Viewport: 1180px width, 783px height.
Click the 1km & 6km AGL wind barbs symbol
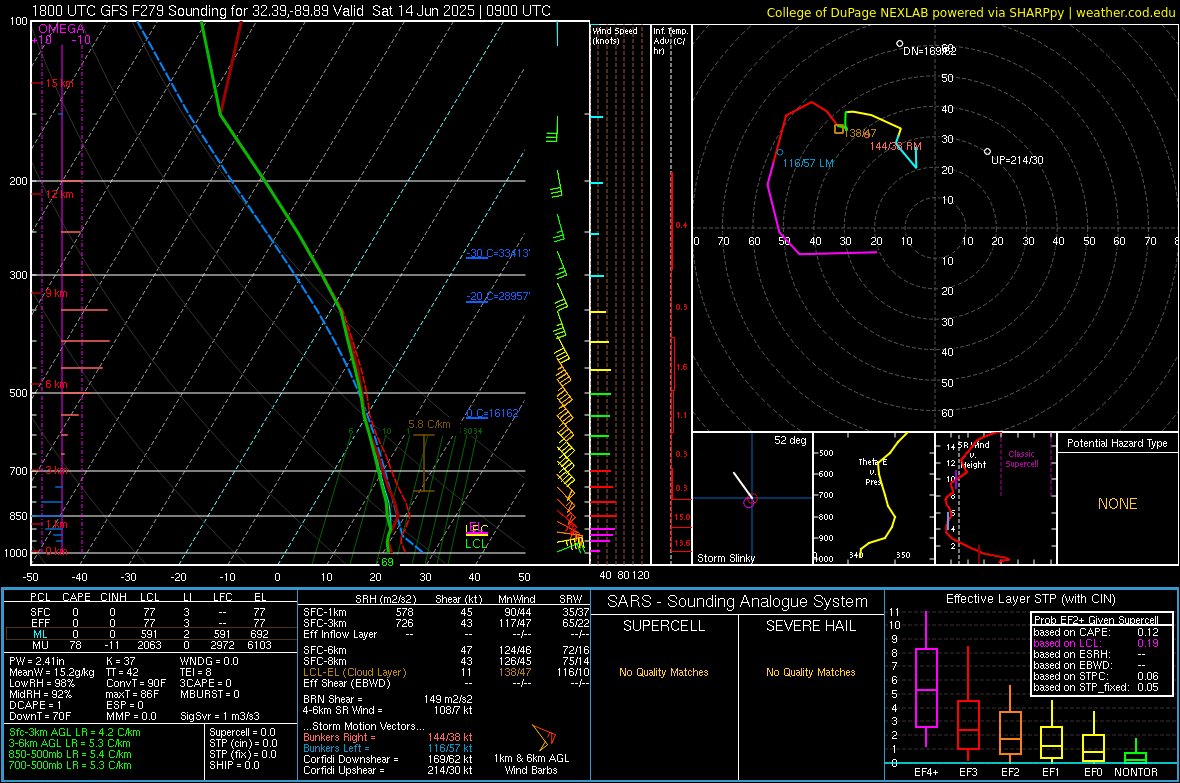coord(544,736)
